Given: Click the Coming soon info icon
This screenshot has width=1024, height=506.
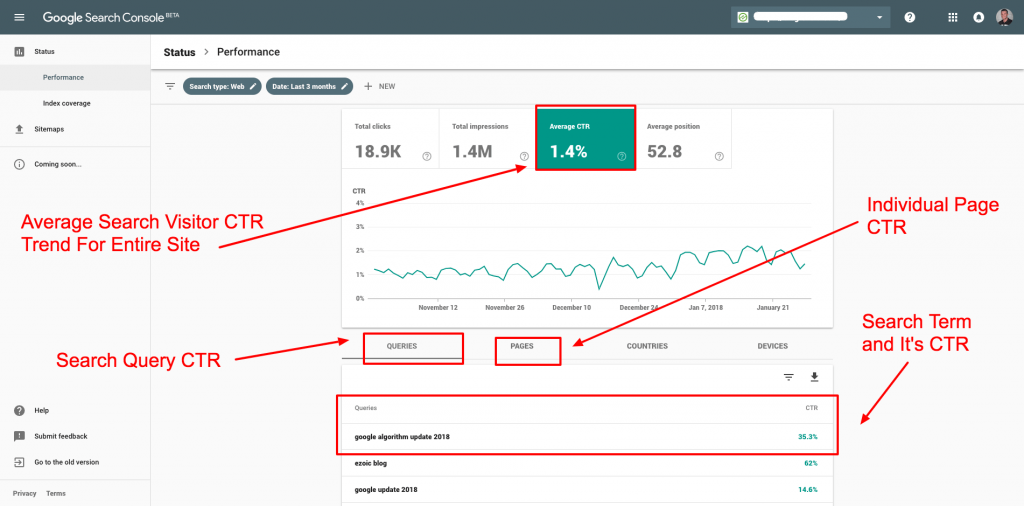Looking at the screenshot, I should [19, 165].
